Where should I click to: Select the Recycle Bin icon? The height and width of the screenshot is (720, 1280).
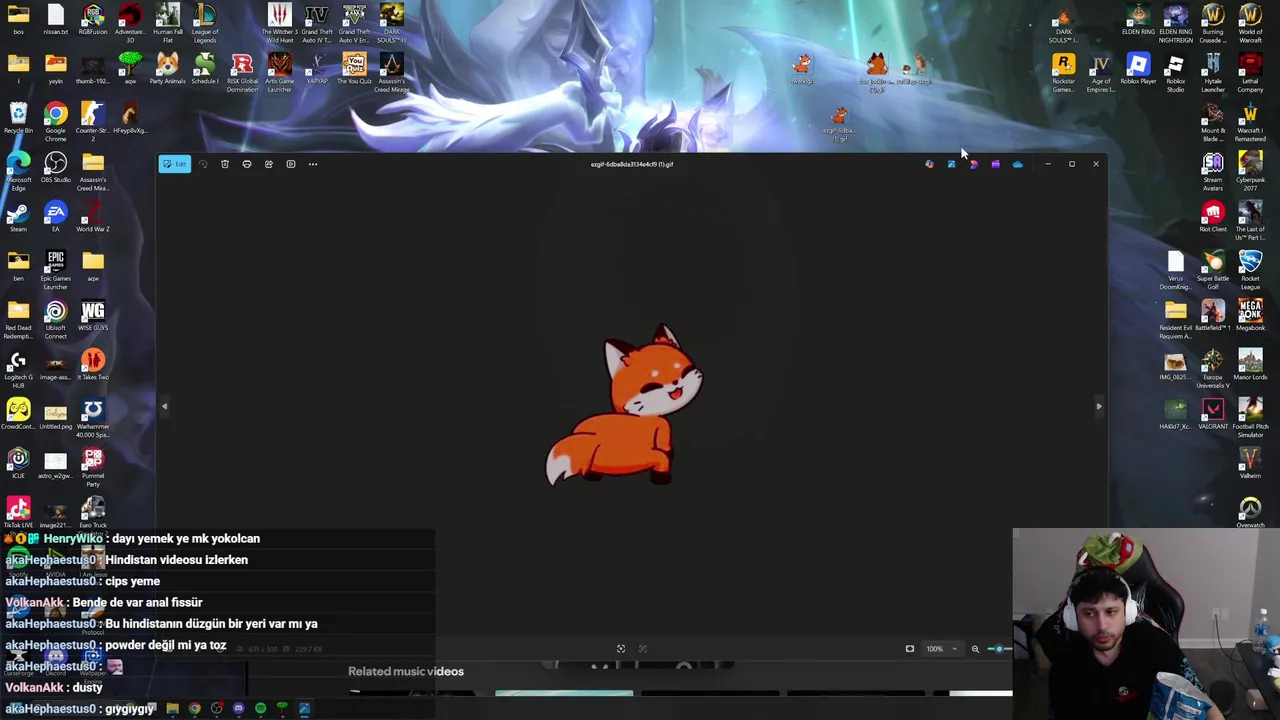(x=18, y=118)
